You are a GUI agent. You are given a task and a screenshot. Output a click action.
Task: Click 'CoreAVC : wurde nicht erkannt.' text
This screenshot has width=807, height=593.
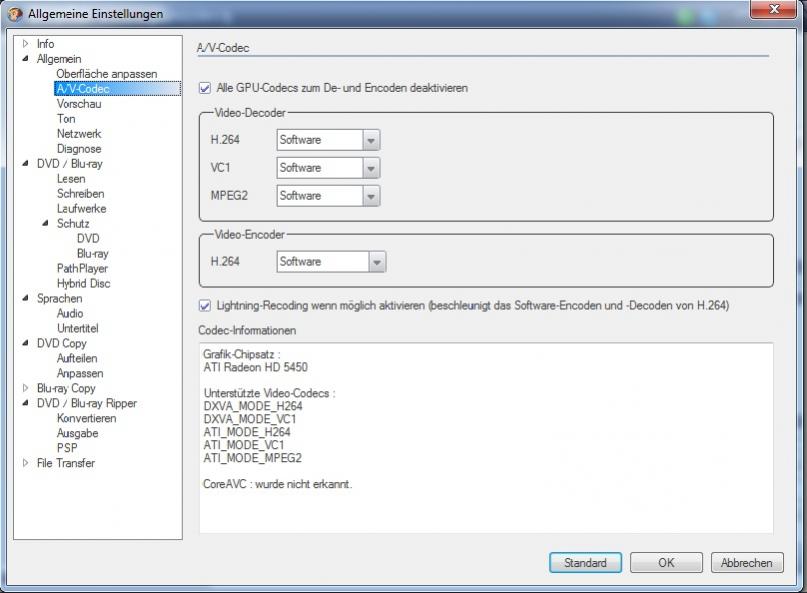[x=277, y=484]
